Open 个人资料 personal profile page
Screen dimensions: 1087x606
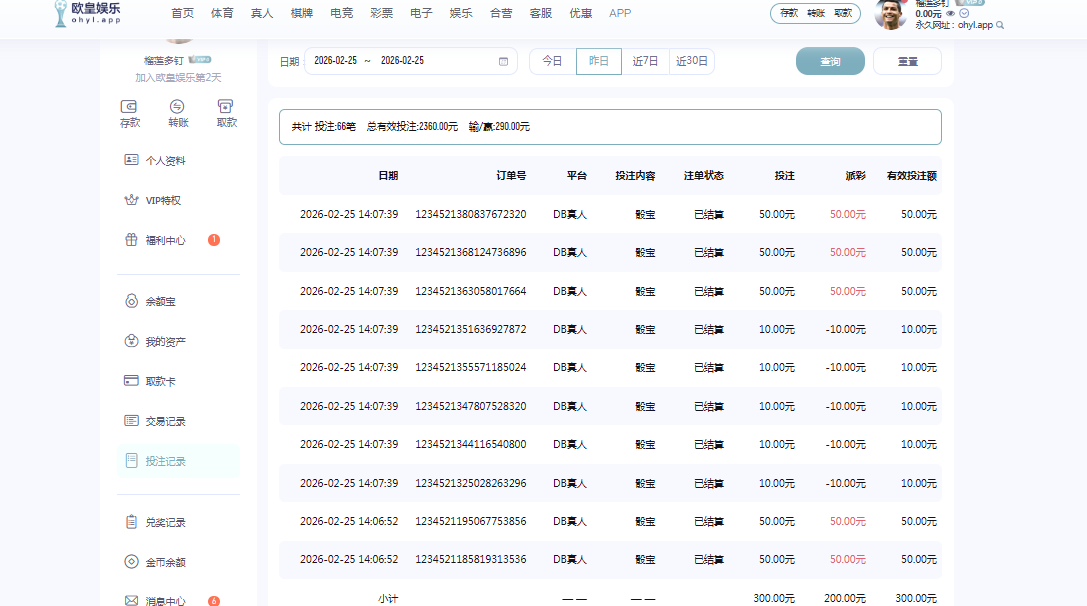click(165, 160)
